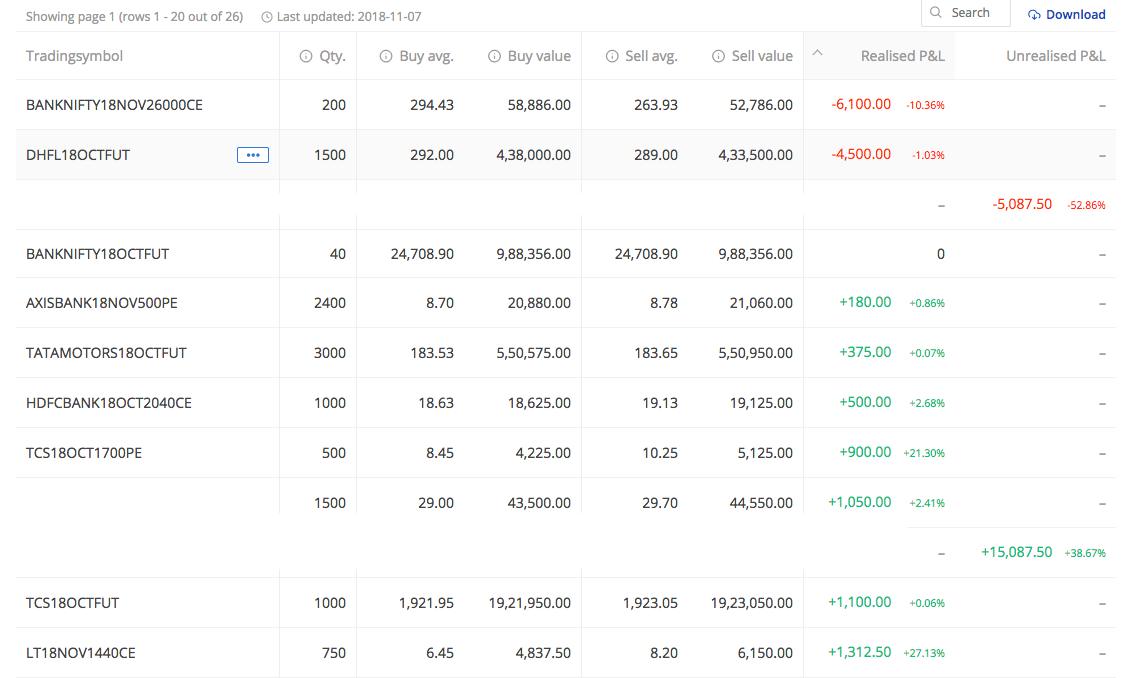The height and width of the screenshot is (678, 1134).
Task: Select HDFCBANK18OCT2040CE symbol
Action: (109, 403)
